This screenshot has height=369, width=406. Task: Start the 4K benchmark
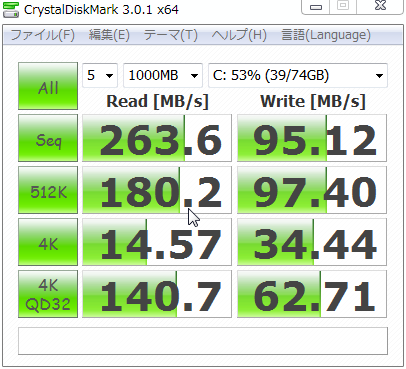click(x=48, y=242)
